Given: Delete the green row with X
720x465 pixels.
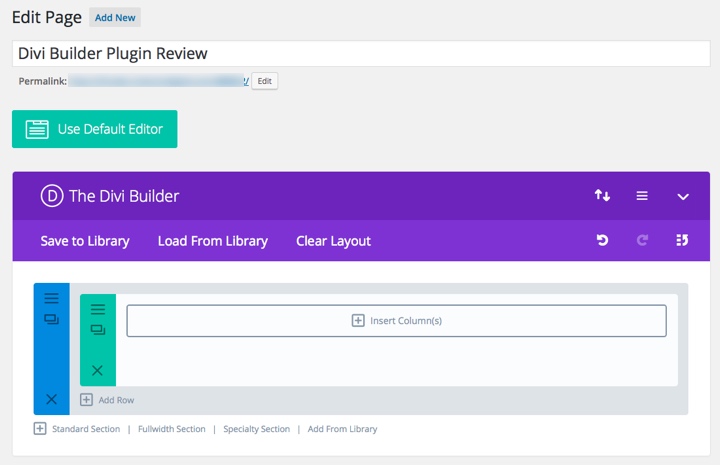Looking at the screenshot, I should (x=97, y=370).
